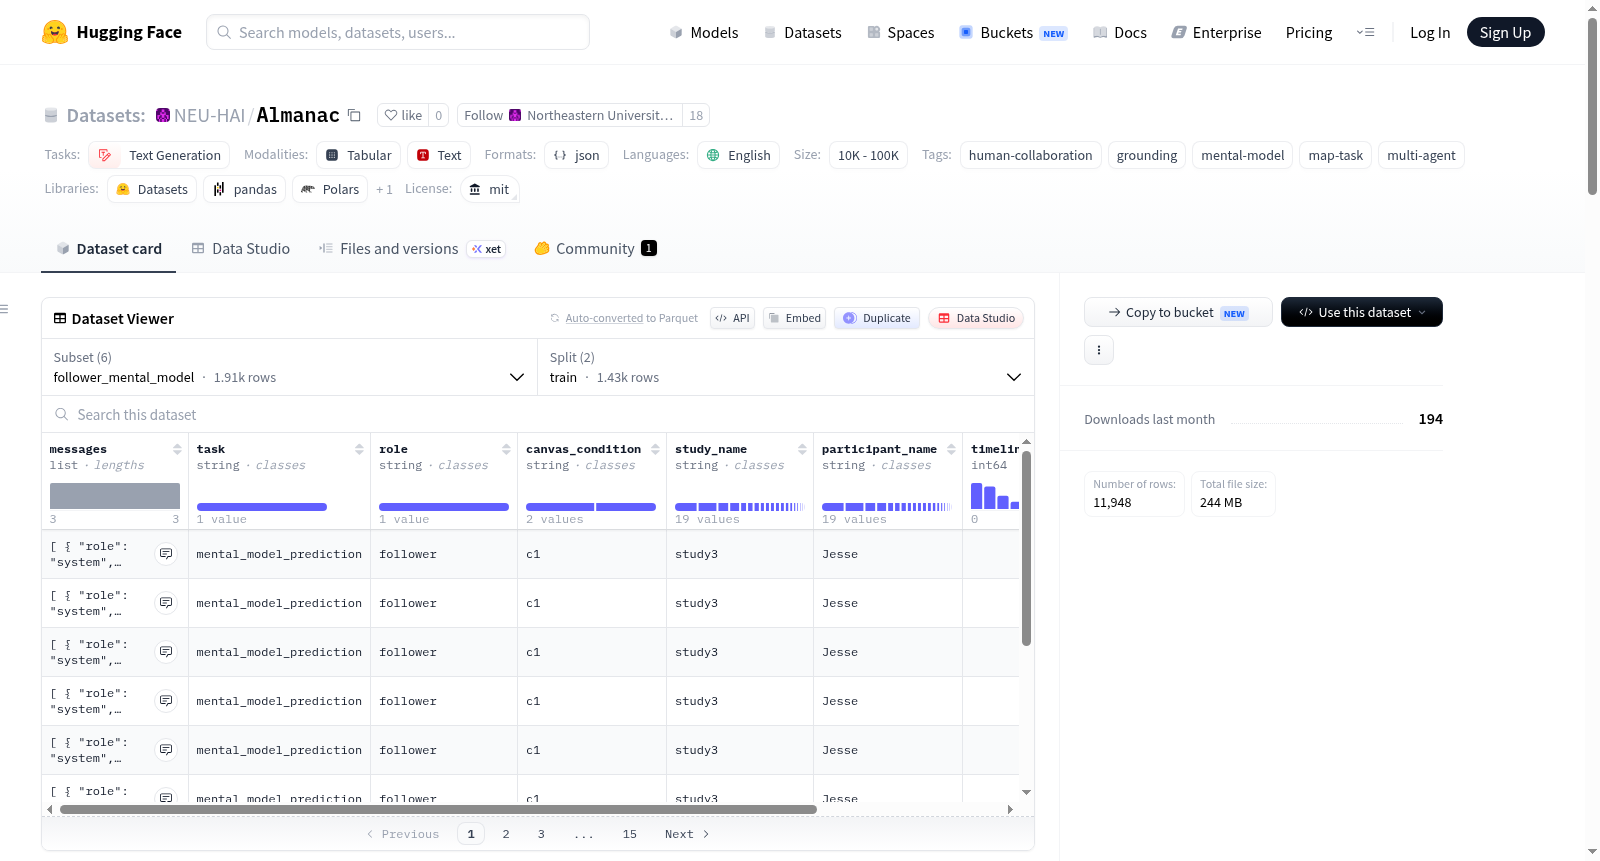Click the timeline histogram bars
This screenshot has width=1600, height=861.
[x=995, y=495]
